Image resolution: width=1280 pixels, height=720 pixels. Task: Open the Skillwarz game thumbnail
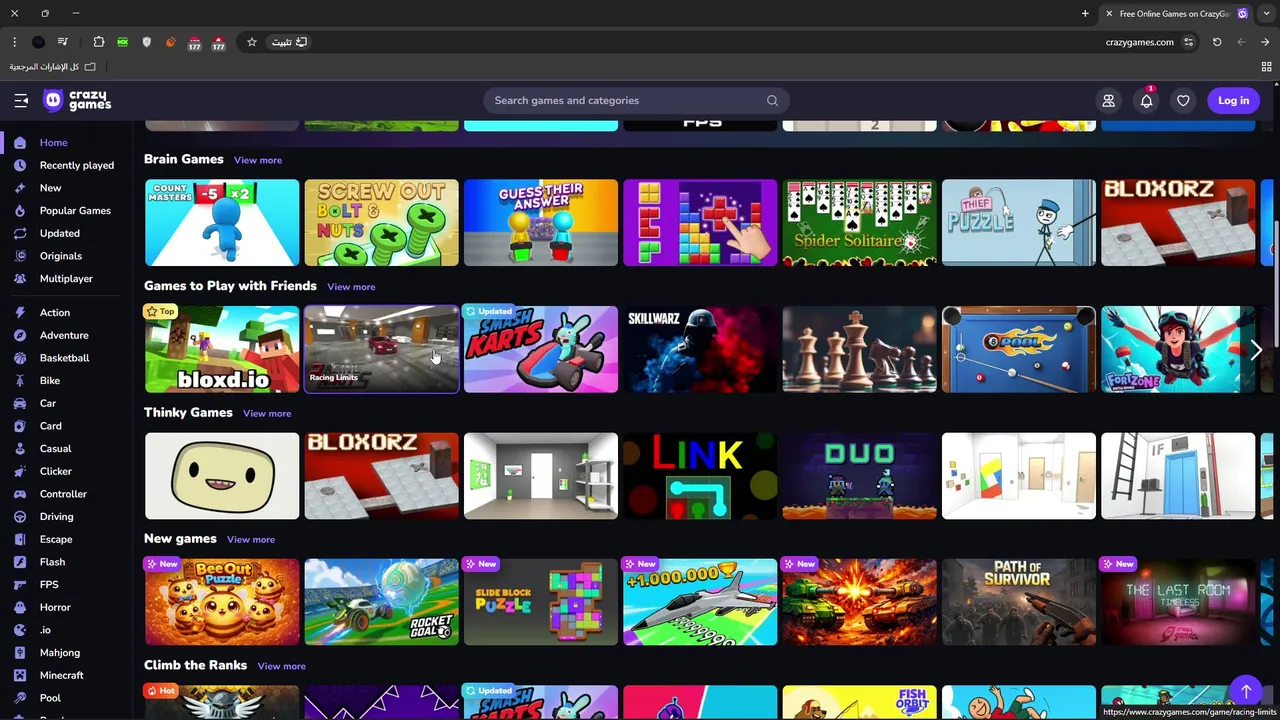pyautogui.click(x=700, y=349)
